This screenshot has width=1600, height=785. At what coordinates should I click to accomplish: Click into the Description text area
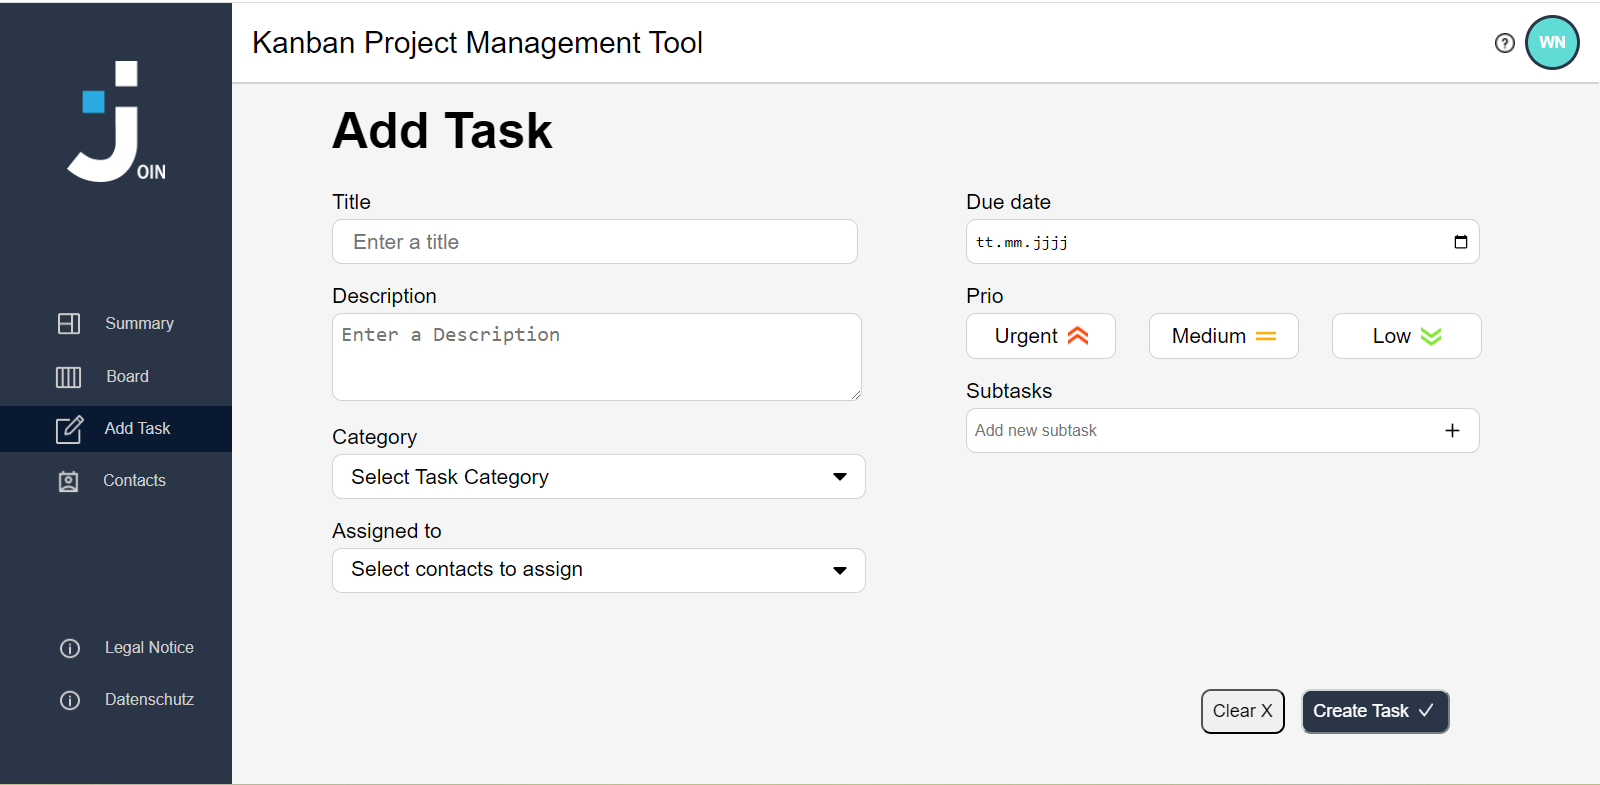click(596, 357)
